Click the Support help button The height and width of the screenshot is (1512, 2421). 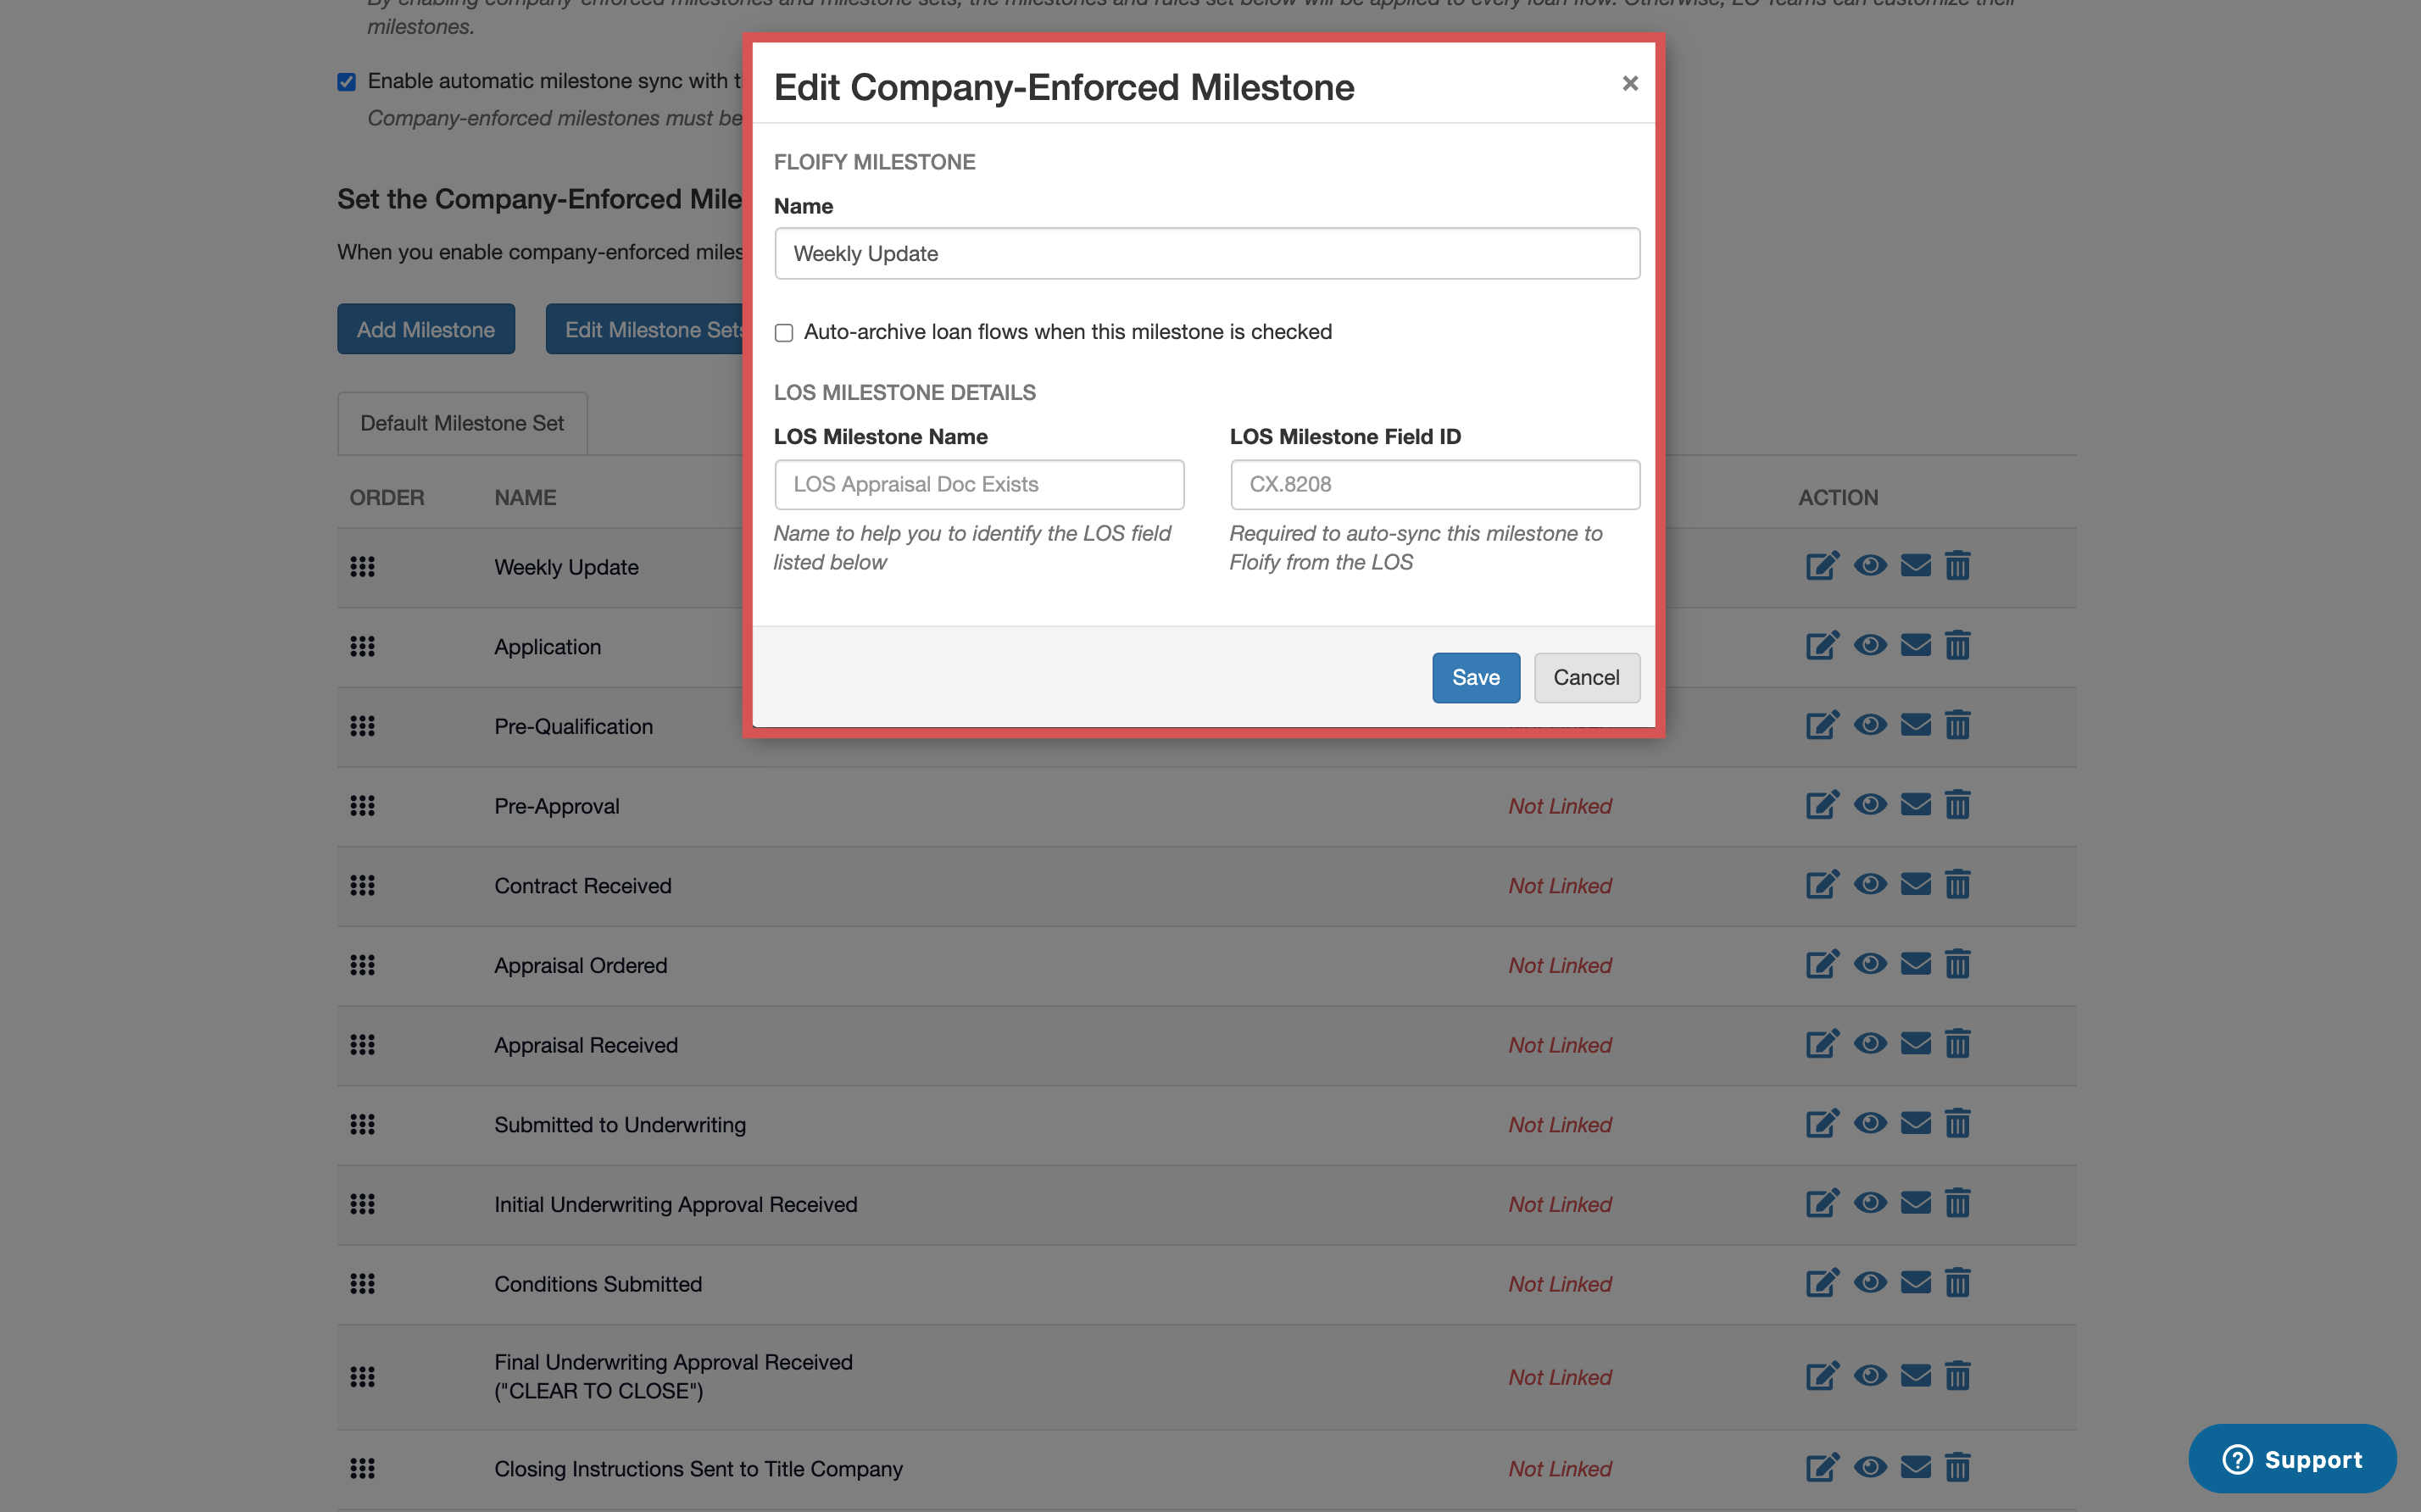[x=2291, y=1459]
